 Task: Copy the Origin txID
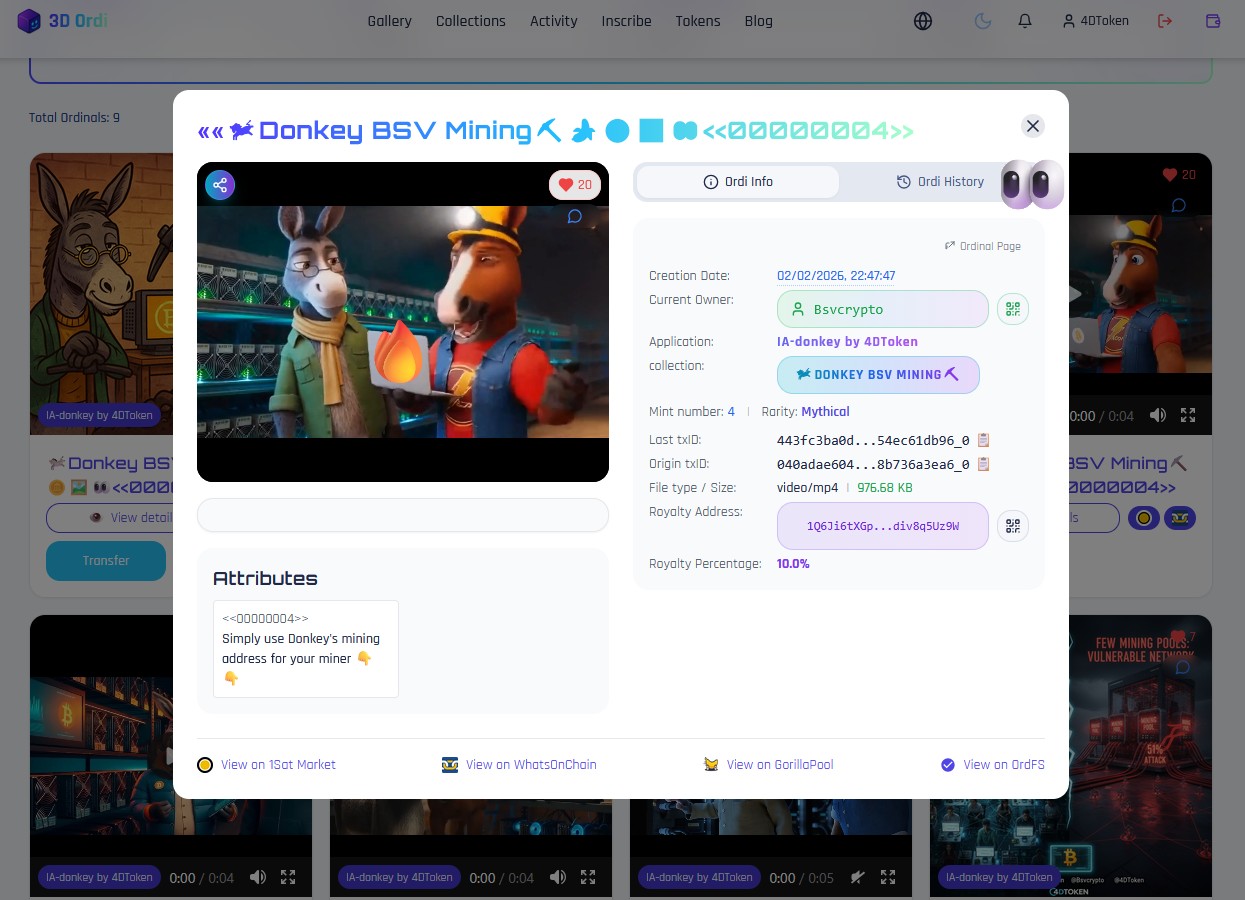pos(983,464)
